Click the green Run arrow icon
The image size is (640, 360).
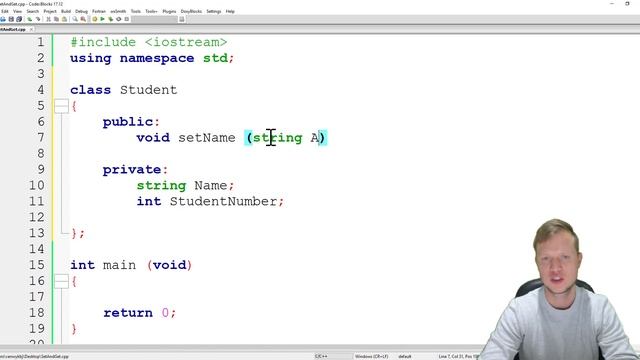(102, 19)
